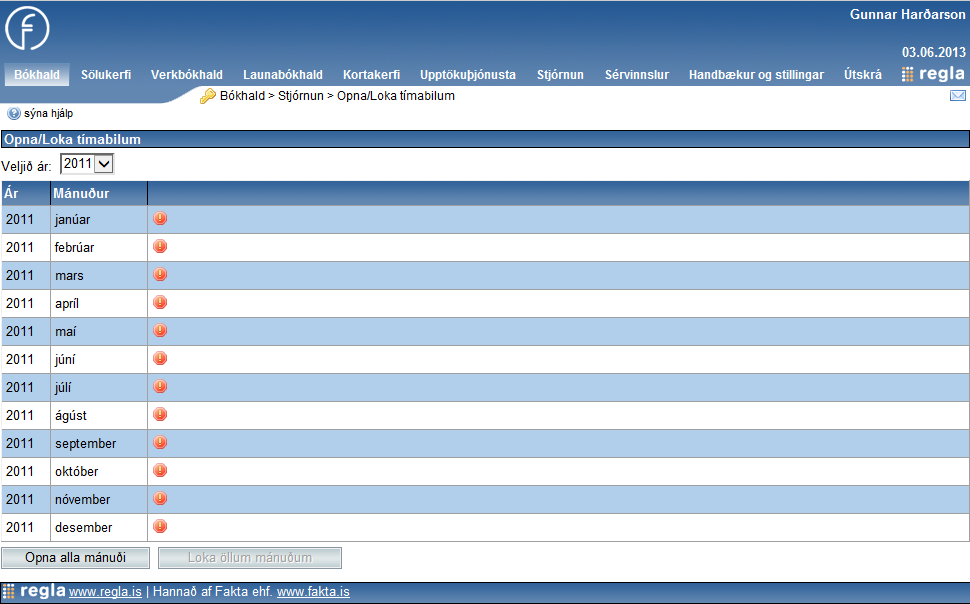Image resolution: width=970 pixels, height=604 pixels.
Task: Toggle the red status icon for september
Action: pyautogui.click(x=160, y=443)
